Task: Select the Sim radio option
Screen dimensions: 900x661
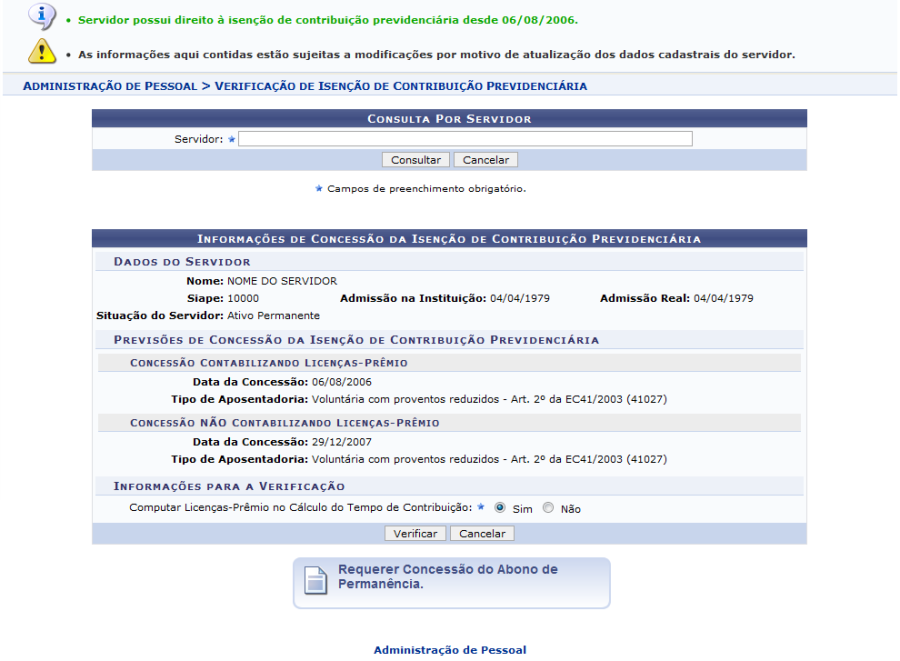Action: pyautogui.click(x=500, y=508)
